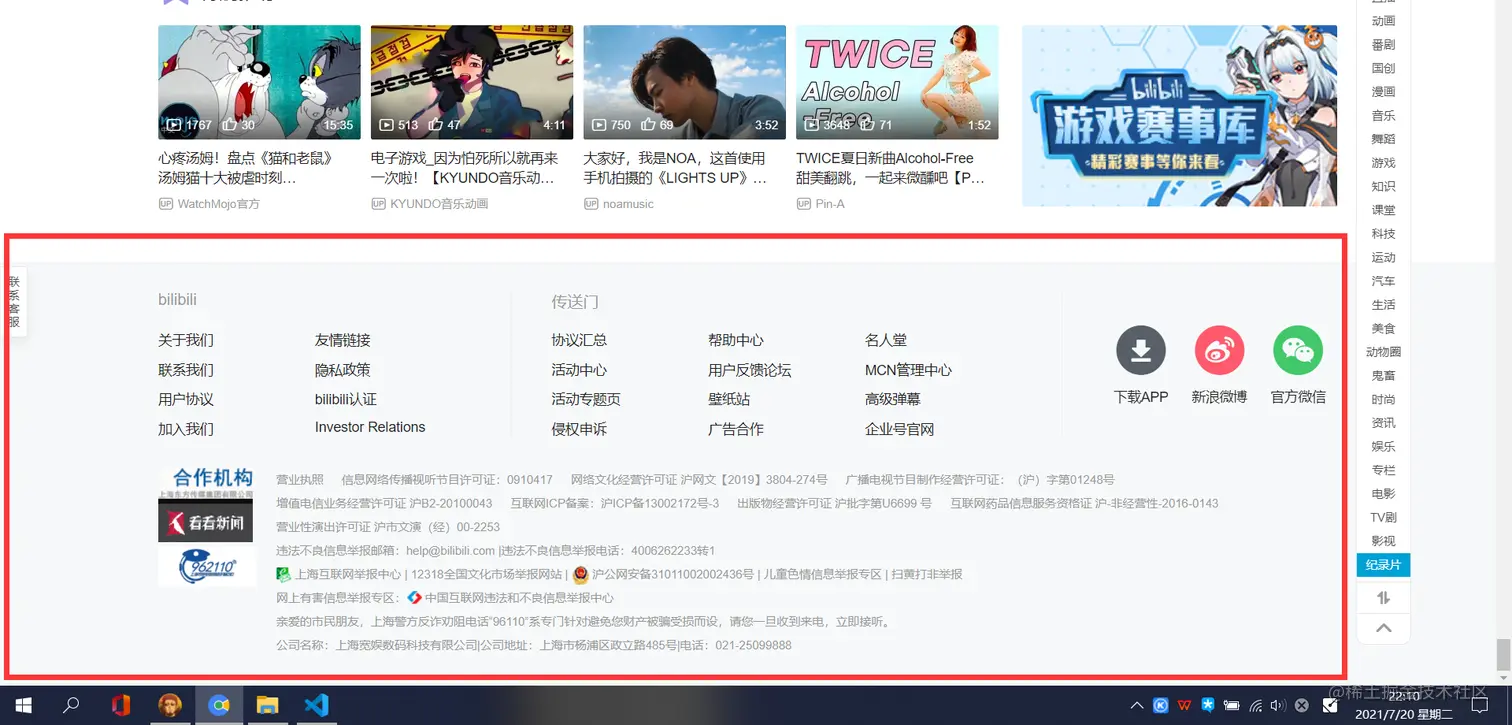1512x725 pixels.
Task: Click the 联系客服 side tab
Action: (14, 302)
